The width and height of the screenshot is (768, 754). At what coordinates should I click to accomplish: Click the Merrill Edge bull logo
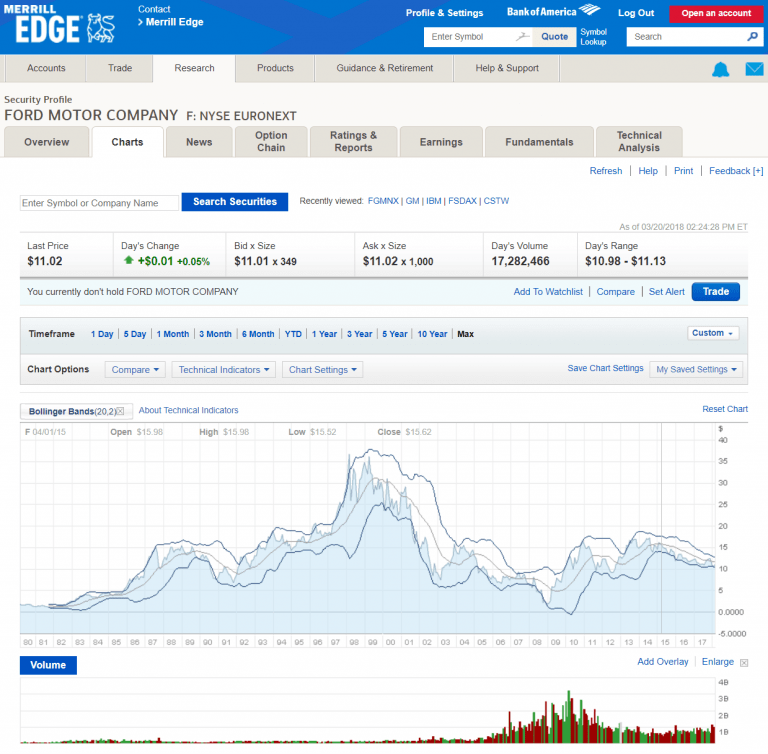pyautogui.click(x=100, y=28)
